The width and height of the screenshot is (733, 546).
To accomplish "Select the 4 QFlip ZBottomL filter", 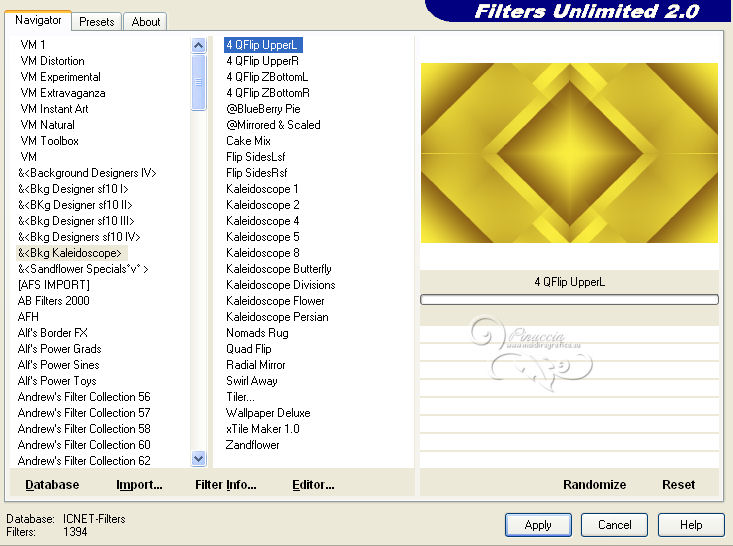I will coord(267,77).
